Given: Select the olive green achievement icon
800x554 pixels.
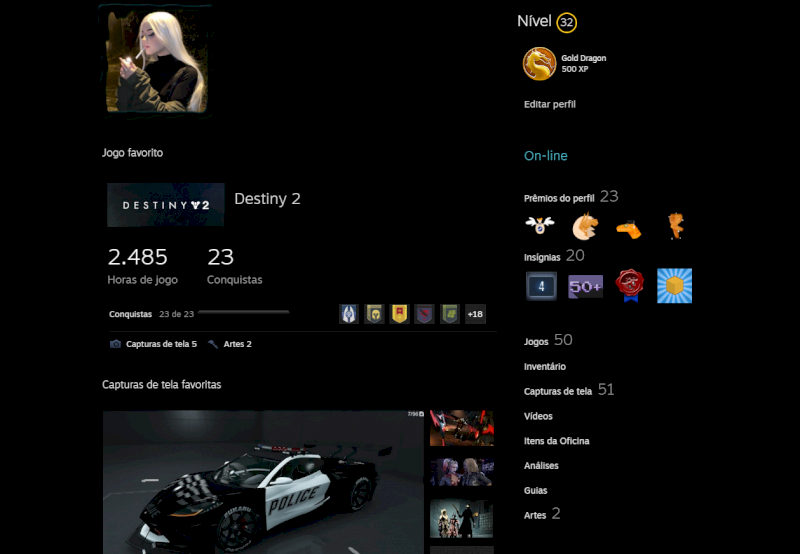Looking at the screenshot, I should point(449,314).
